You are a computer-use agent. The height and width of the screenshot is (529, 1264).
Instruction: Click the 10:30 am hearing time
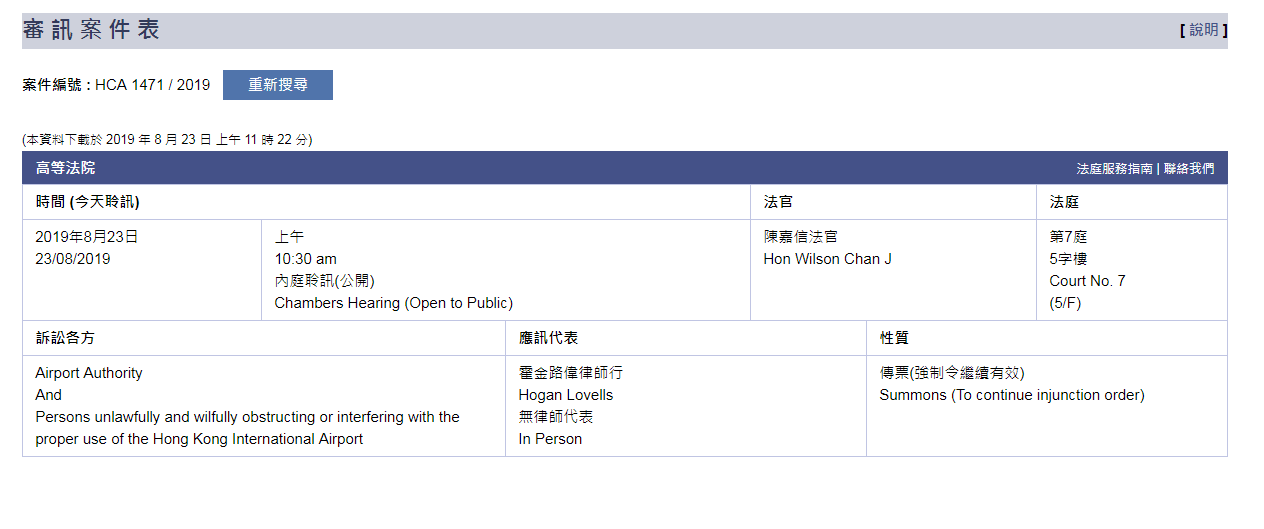(x=305, y=259)
